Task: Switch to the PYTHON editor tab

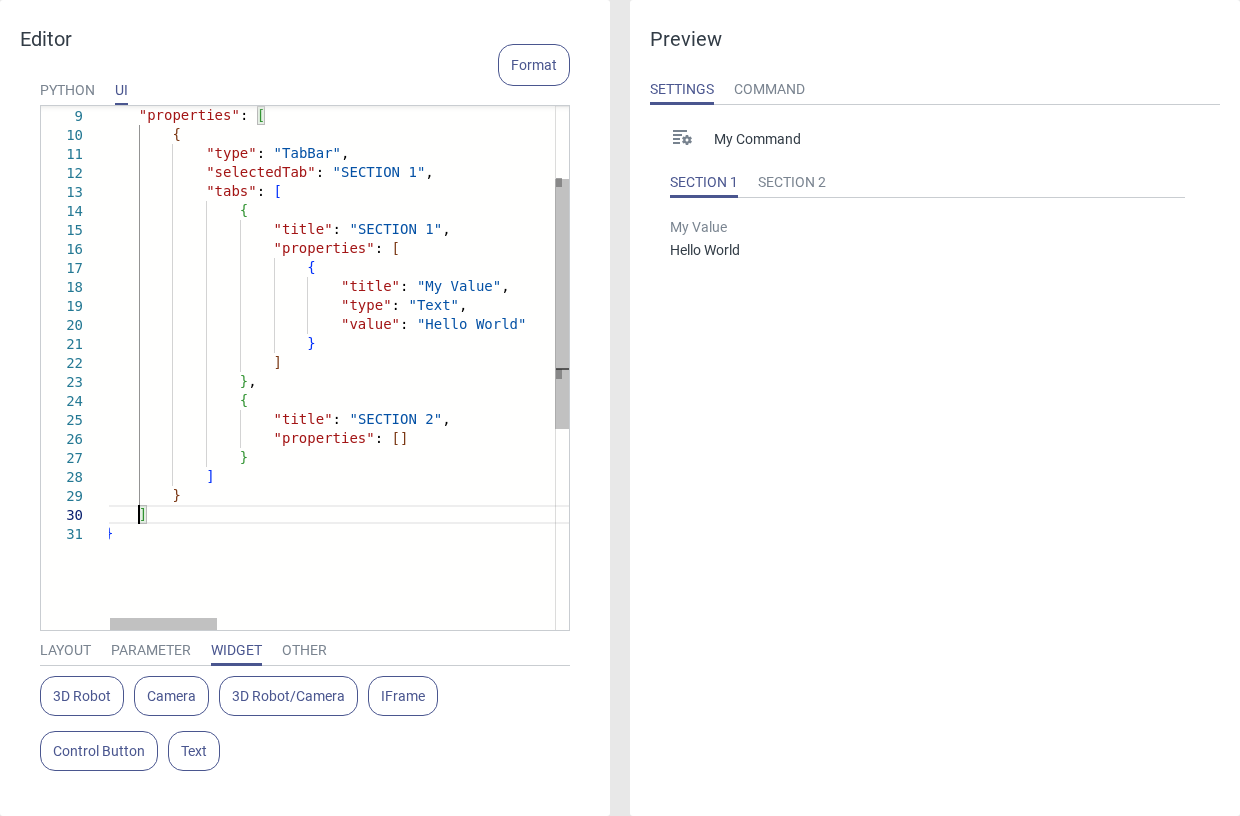Action: point(67,90)
